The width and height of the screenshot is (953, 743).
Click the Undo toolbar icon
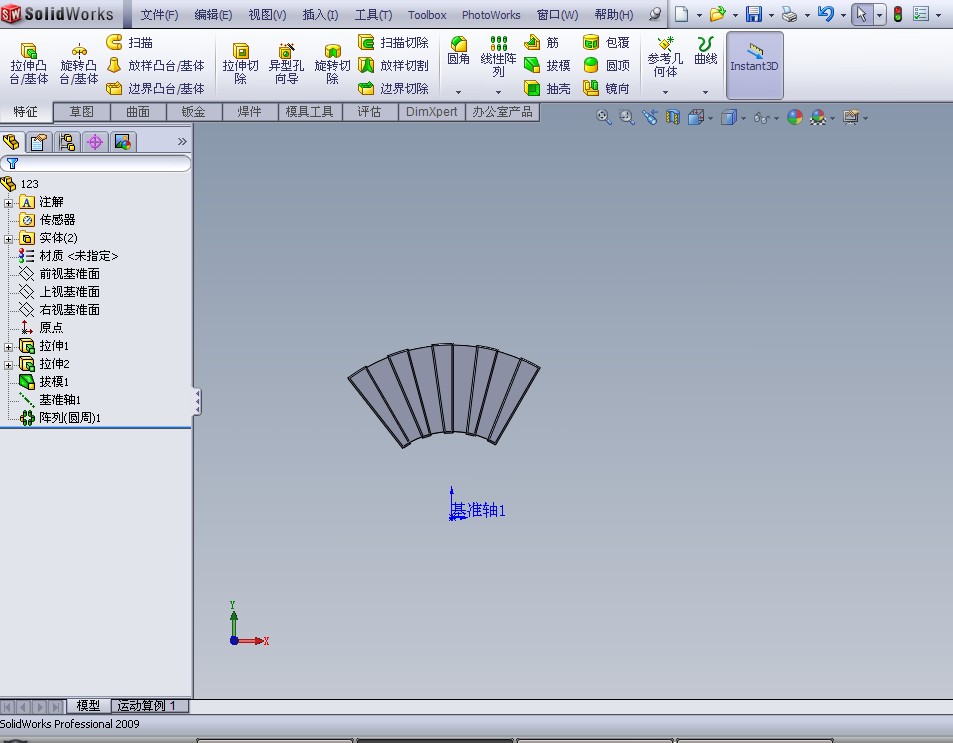[x=825, y=14]
